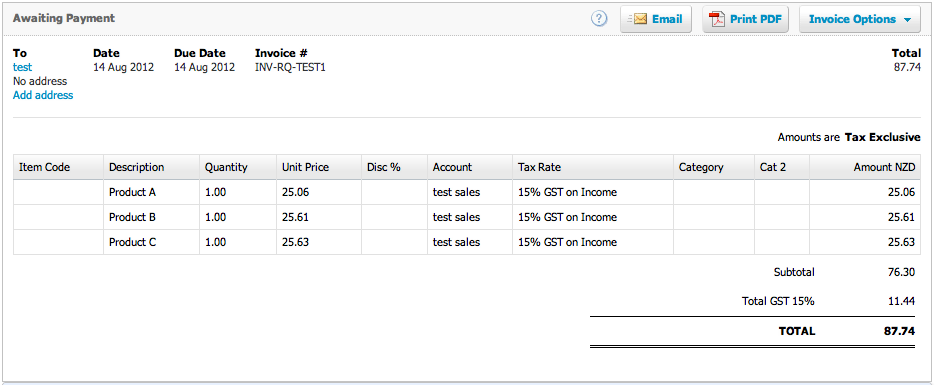Image resolution: width=935 pixels, height=385 pixels.
Task: Click Product B's test sales account cell
Action: click(x=470, y=218)
